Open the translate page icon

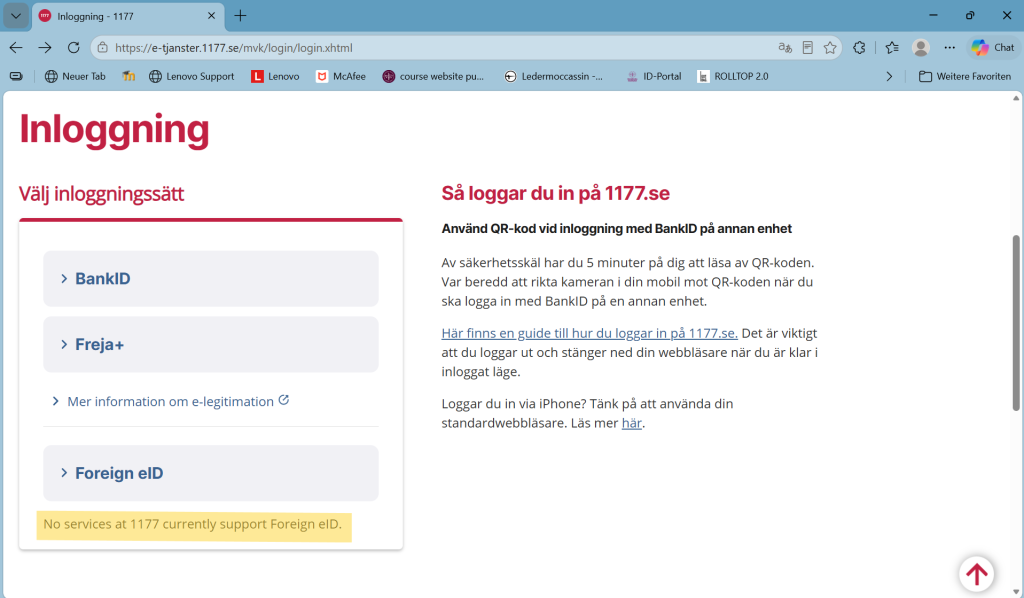point(784,48)
